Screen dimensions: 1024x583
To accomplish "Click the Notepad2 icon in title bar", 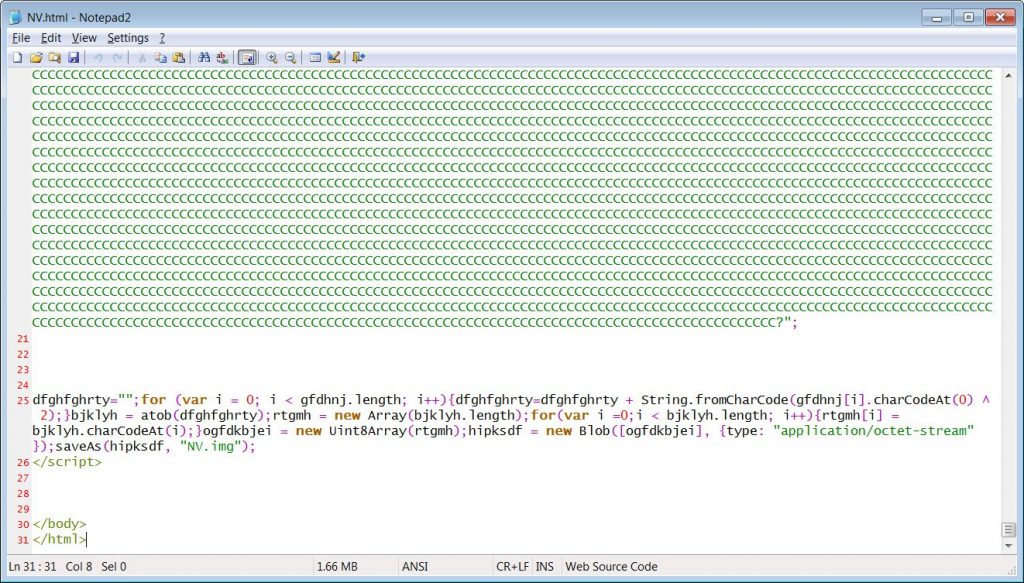I will pyautogui.click(x=16, y=18).
